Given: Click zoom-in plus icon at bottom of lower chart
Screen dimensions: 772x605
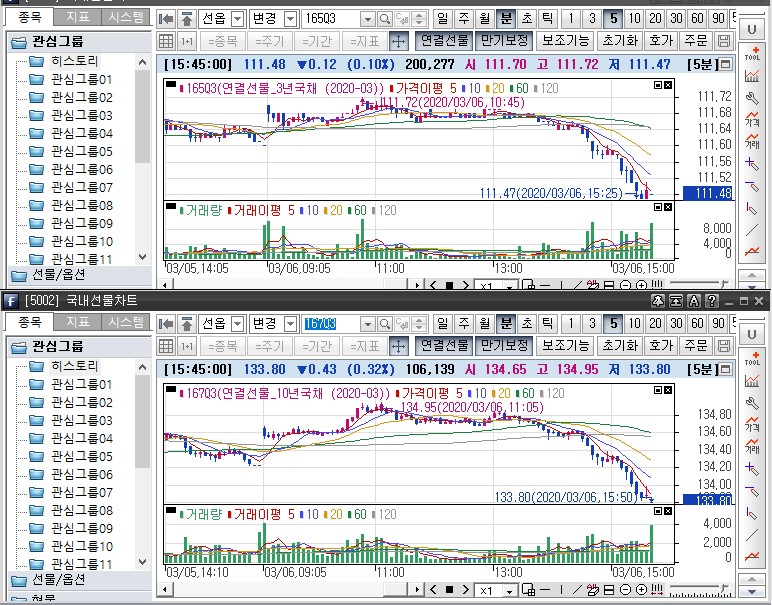Looking at the screenshot, I should 641,591.
